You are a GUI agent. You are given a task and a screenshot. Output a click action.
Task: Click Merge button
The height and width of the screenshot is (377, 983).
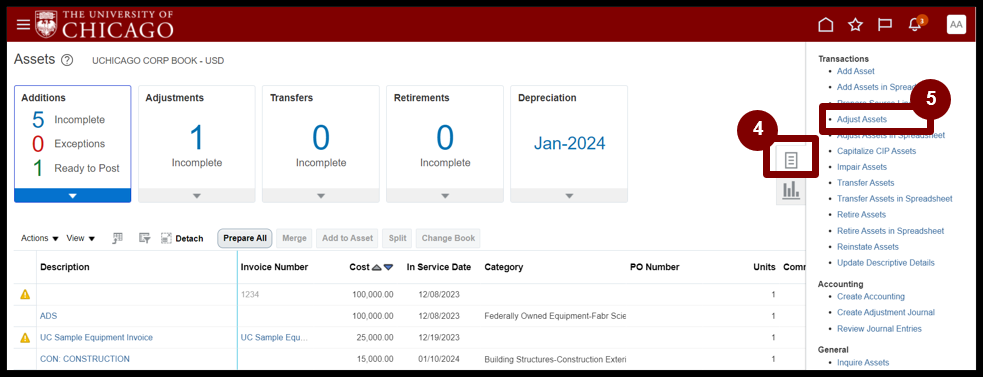(295, 238)
